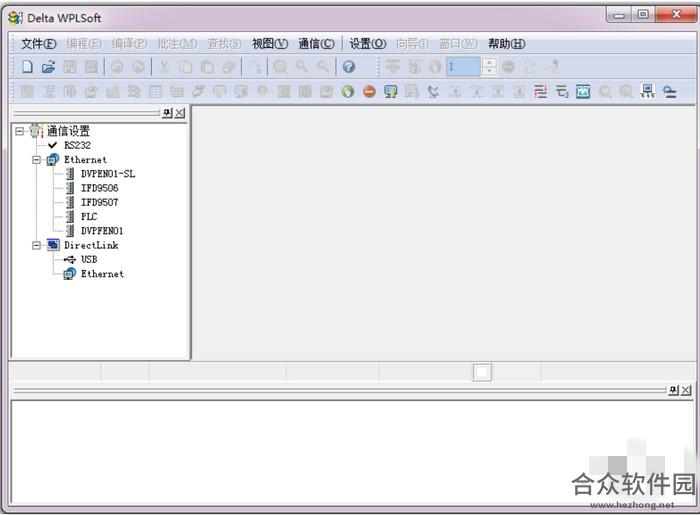
Task: Click the telephone handset icon in toolbar
Action: tap(433, 91)
